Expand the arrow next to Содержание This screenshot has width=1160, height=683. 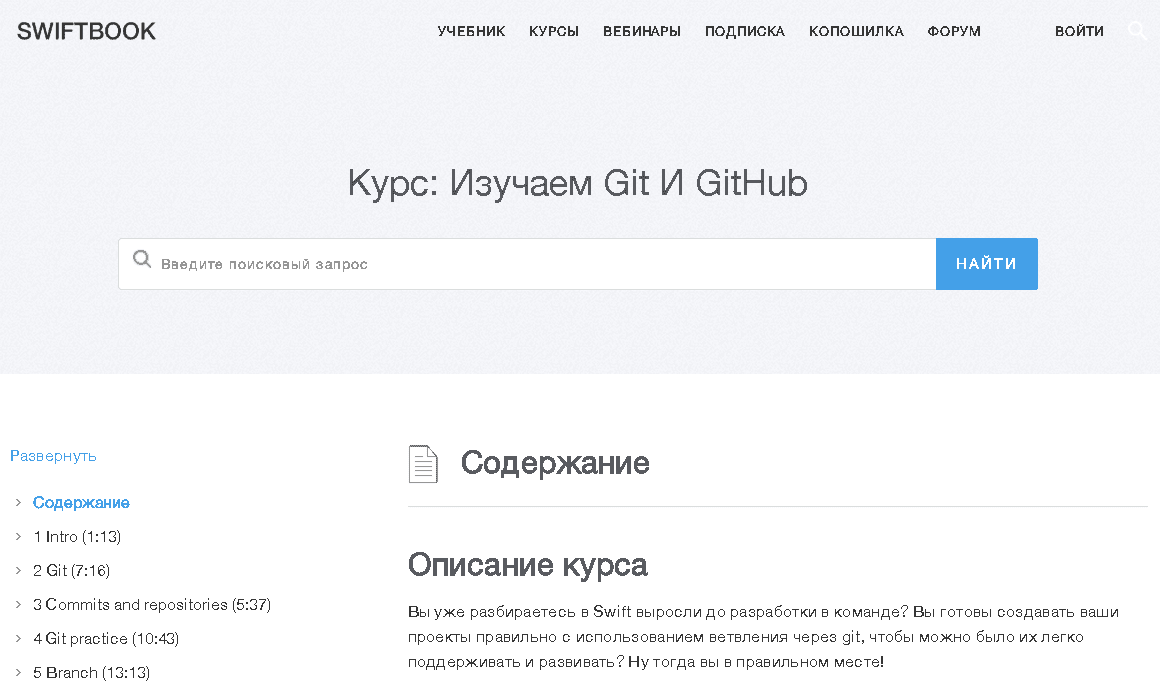pyautogui.click(x=18, y=503)
